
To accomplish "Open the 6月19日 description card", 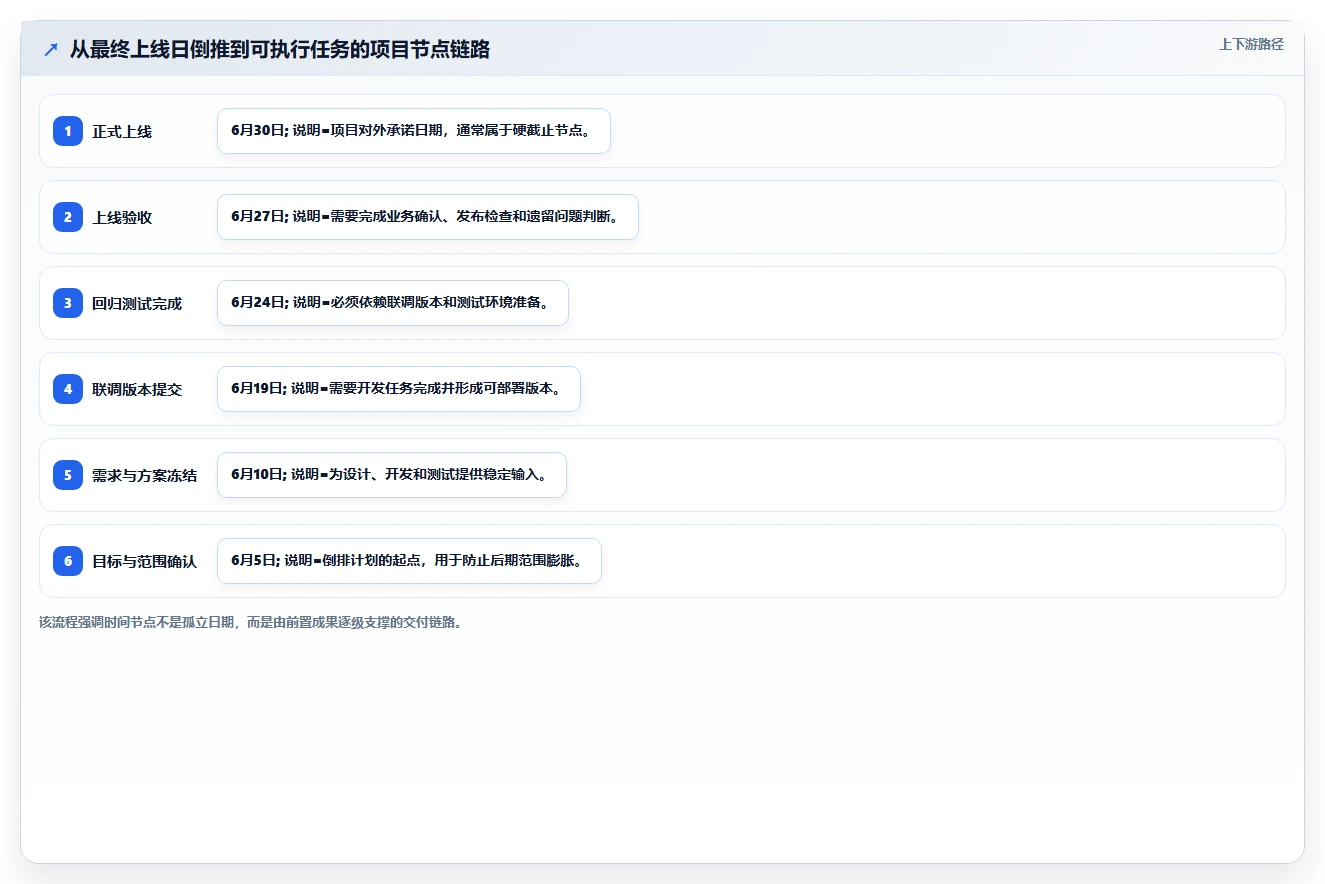I will click(x=399, y=389).
